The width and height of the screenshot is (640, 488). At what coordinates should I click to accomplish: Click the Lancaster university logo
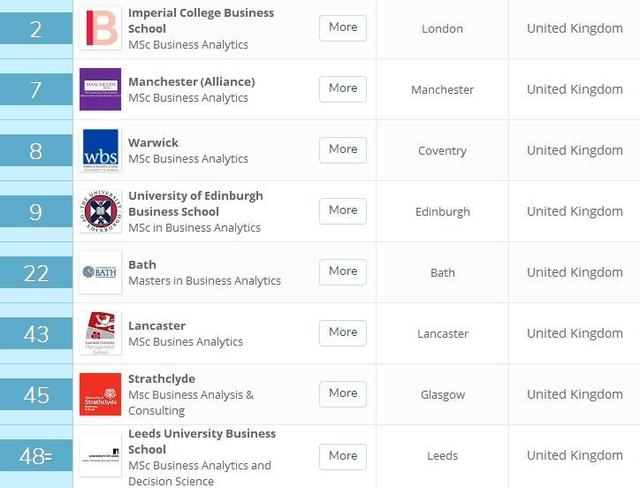100,333
